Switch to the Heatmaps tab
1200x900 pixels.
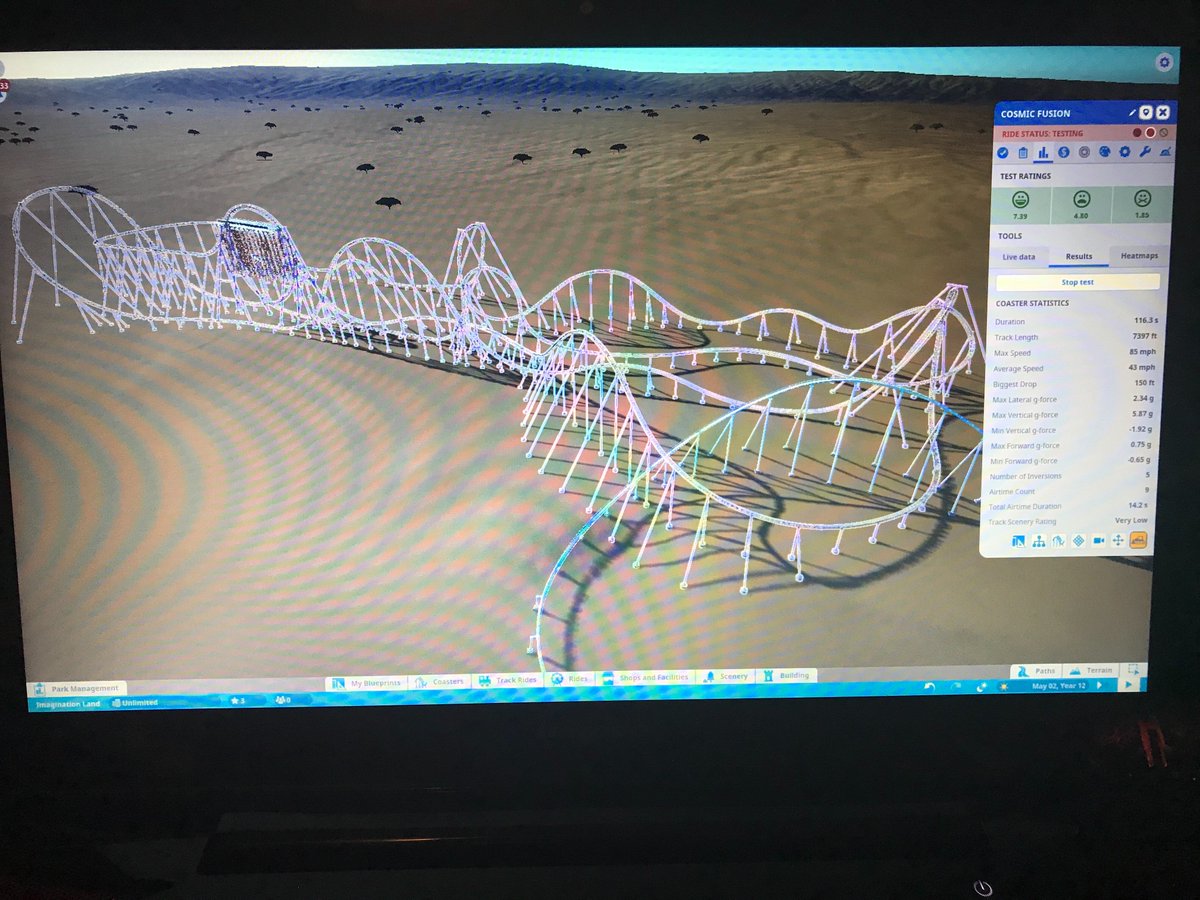(x=1140, y=256)
